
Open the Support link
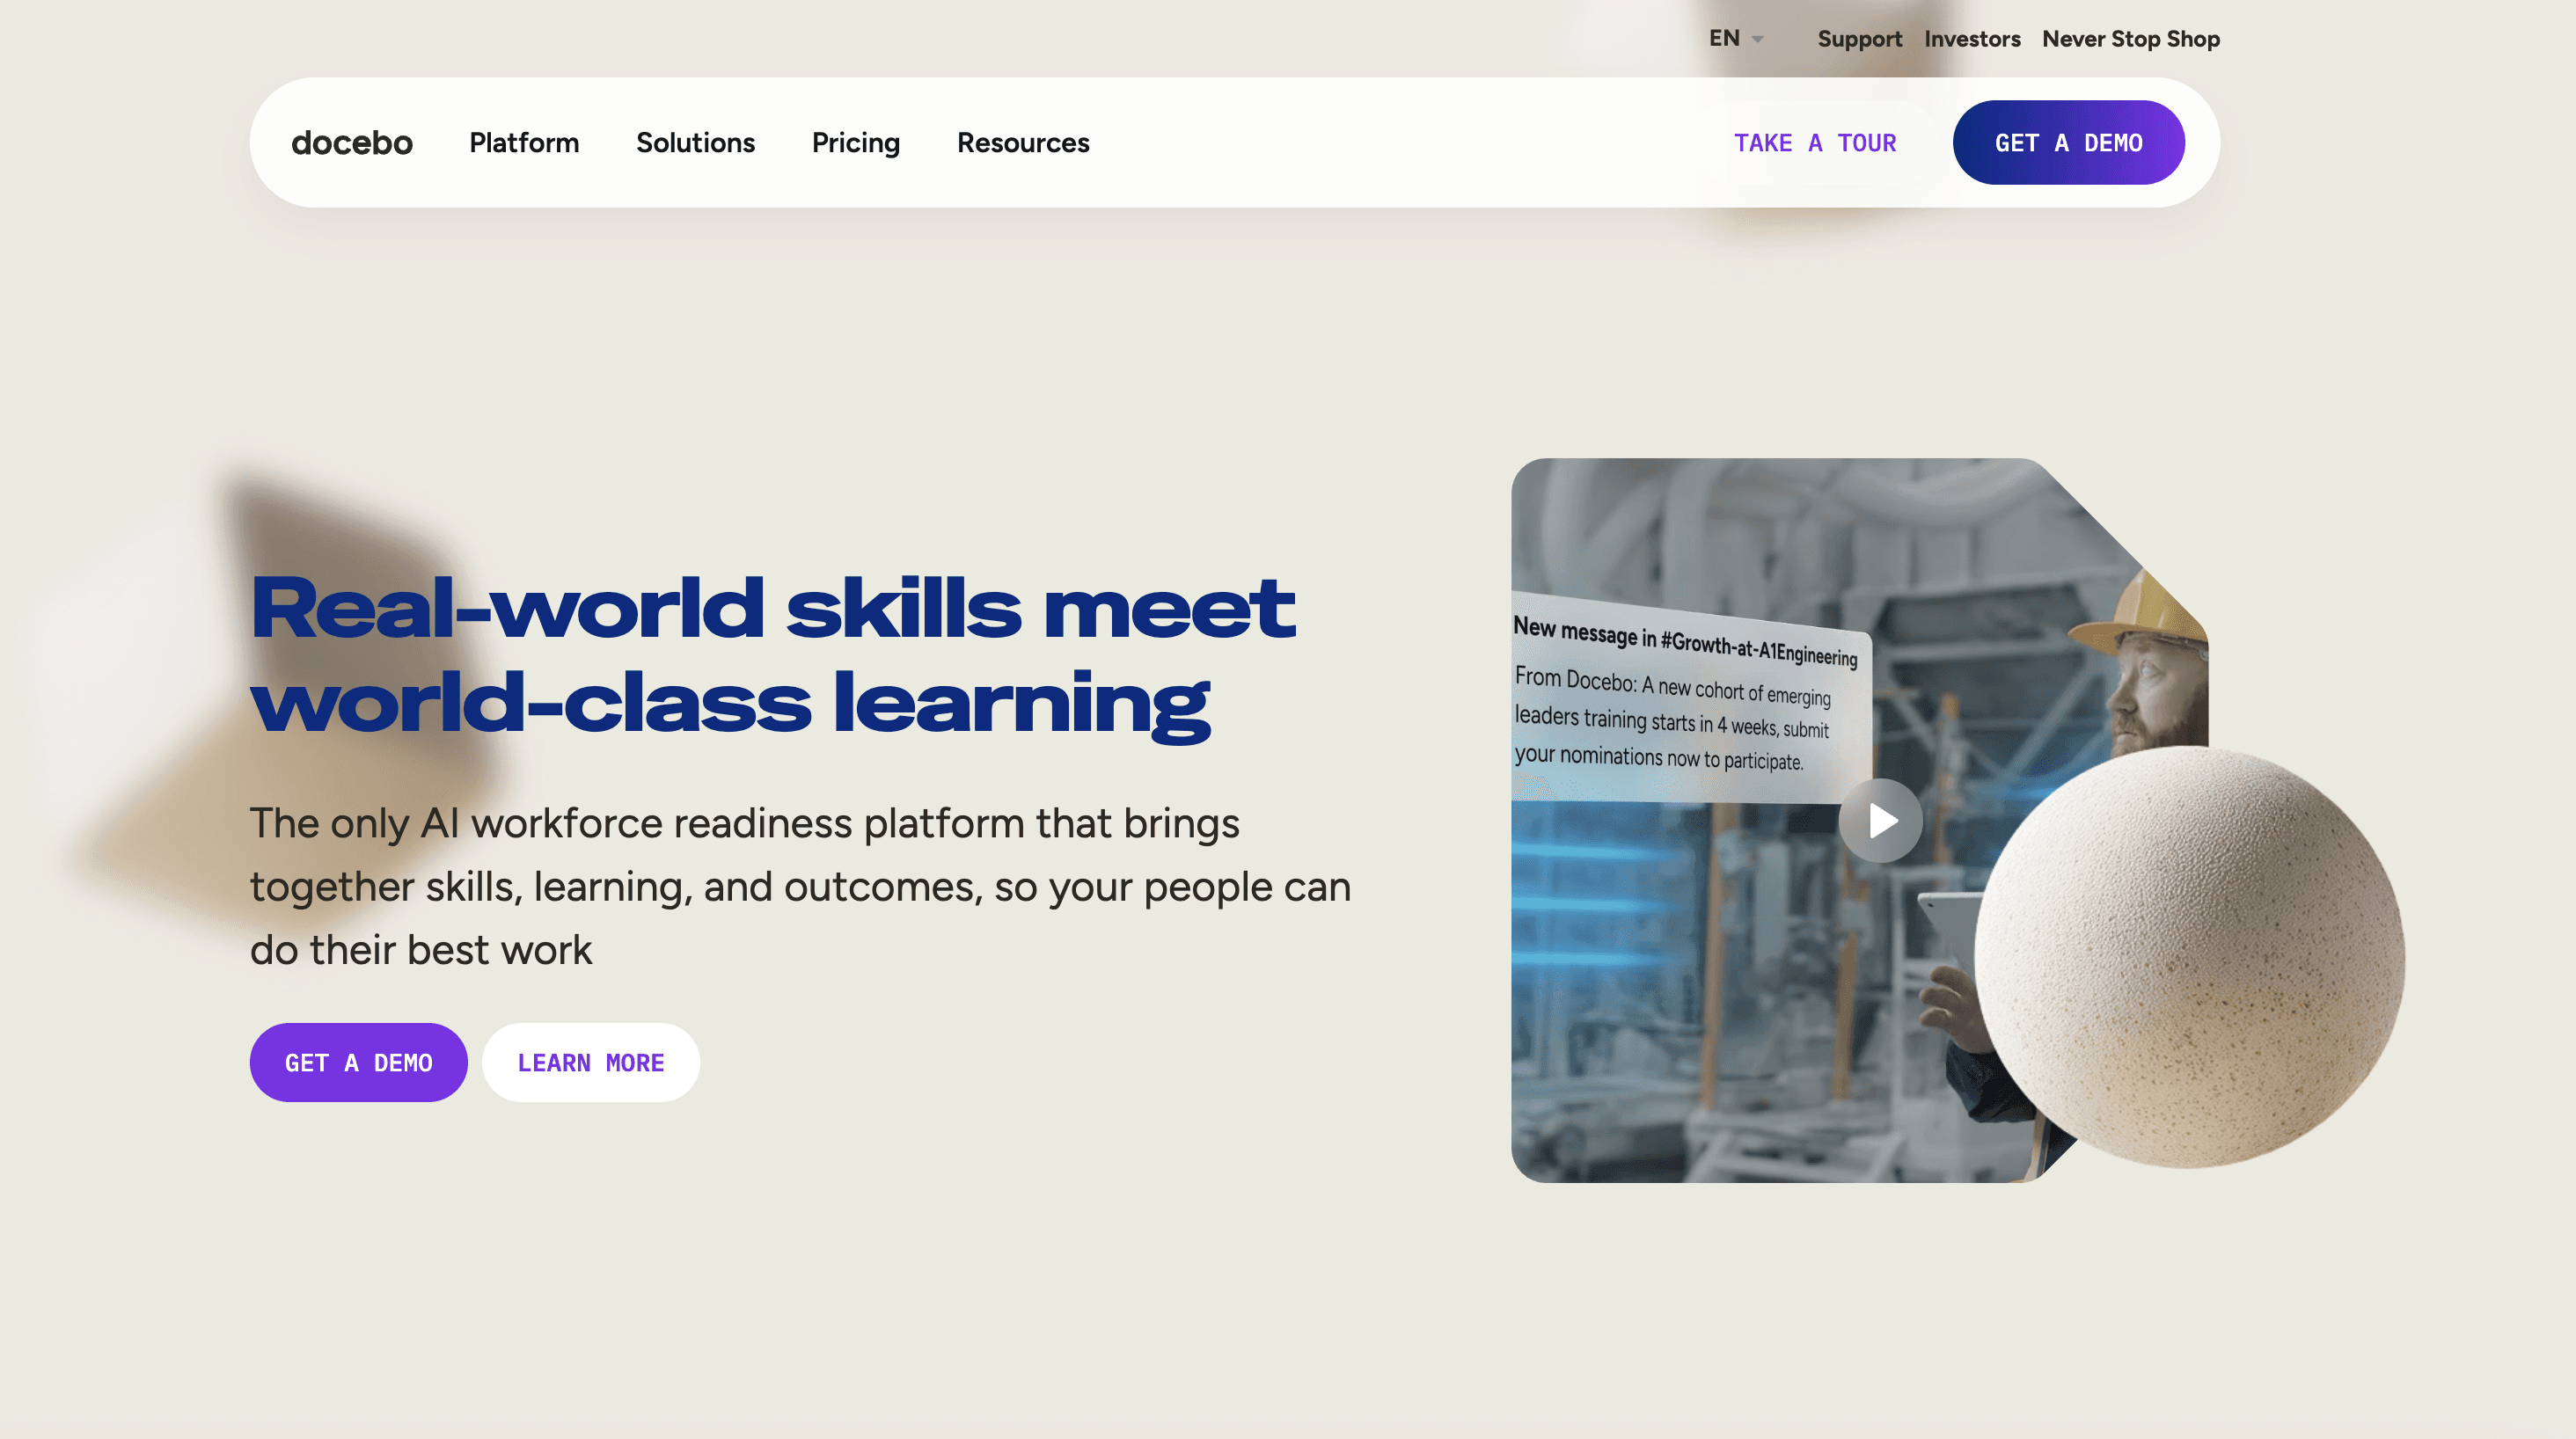(1859, 39)
